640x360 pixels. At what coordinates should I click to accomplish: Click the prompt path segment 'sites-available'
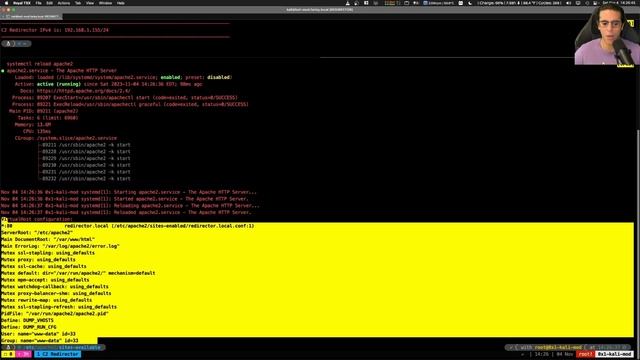(81, 347)
